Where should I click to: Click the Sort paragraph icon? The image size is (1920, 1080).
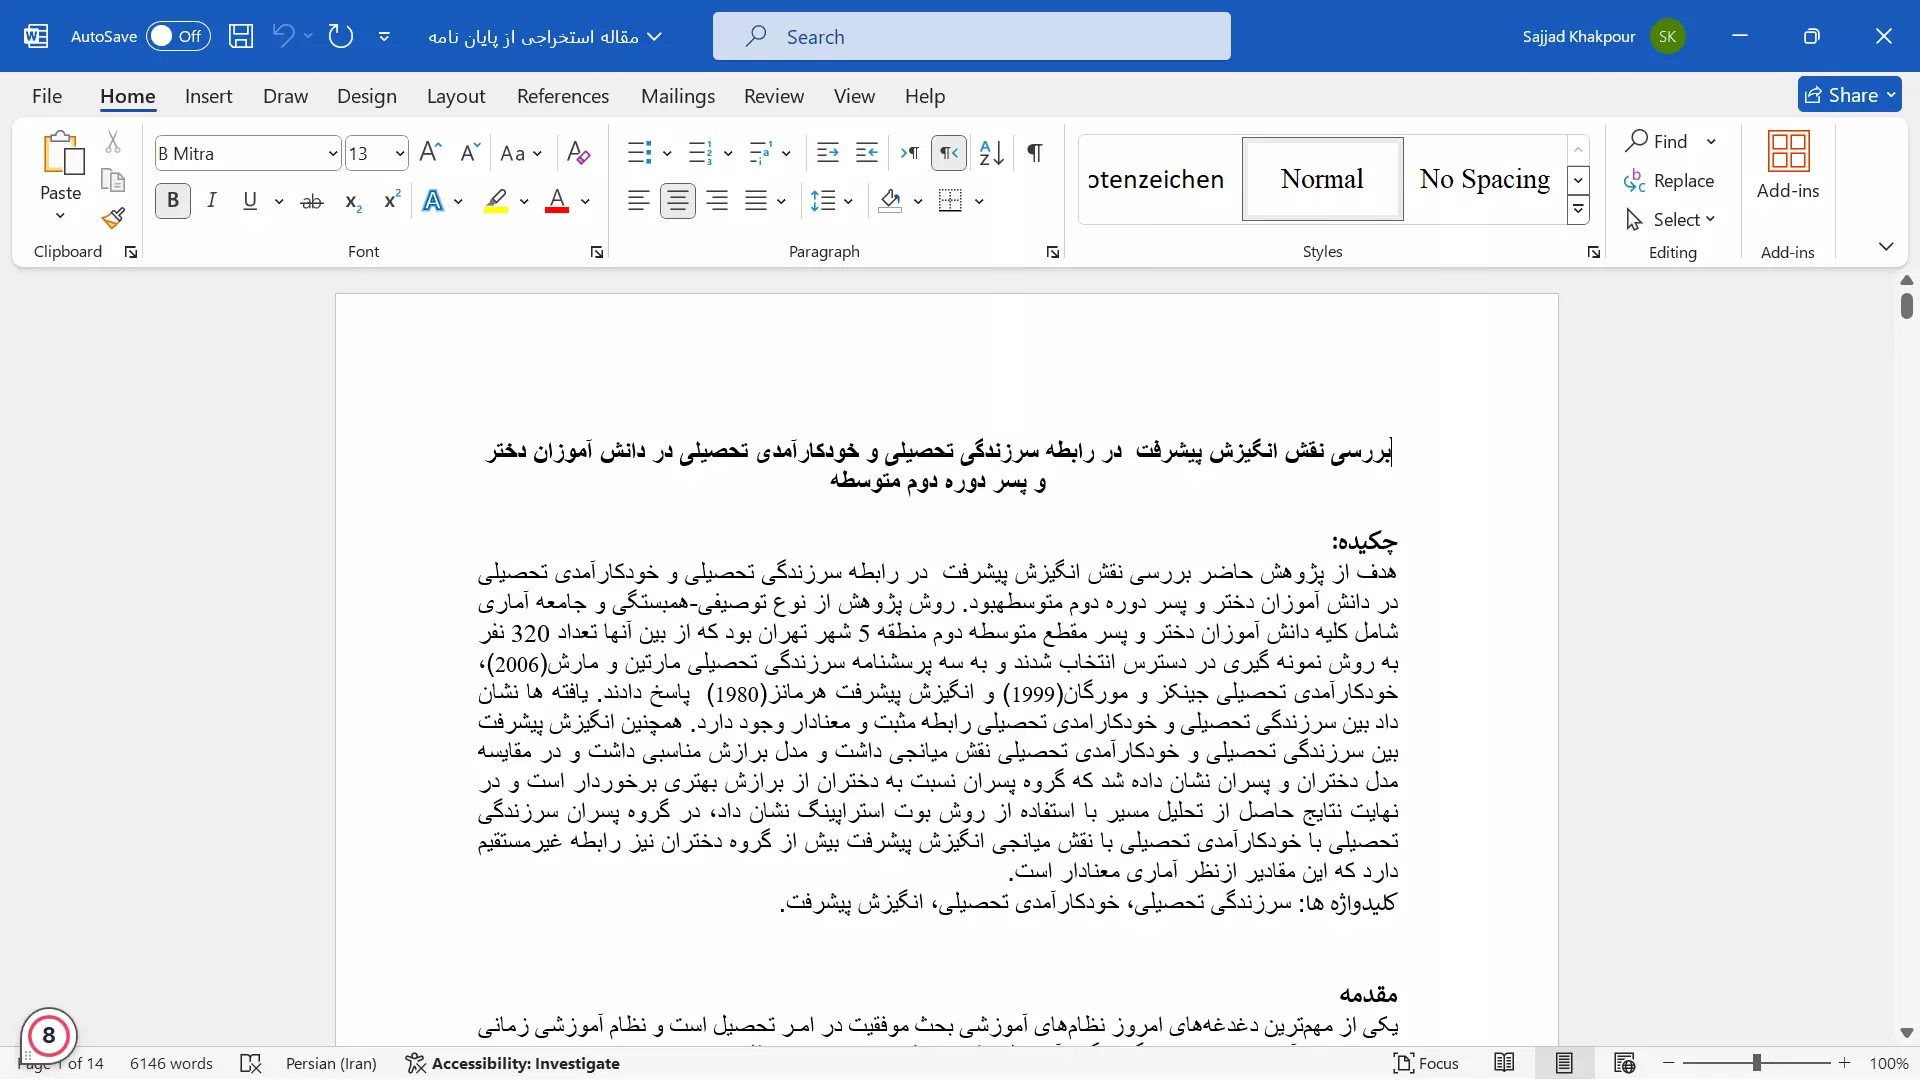pyautogui.click(x=991, y=153)
